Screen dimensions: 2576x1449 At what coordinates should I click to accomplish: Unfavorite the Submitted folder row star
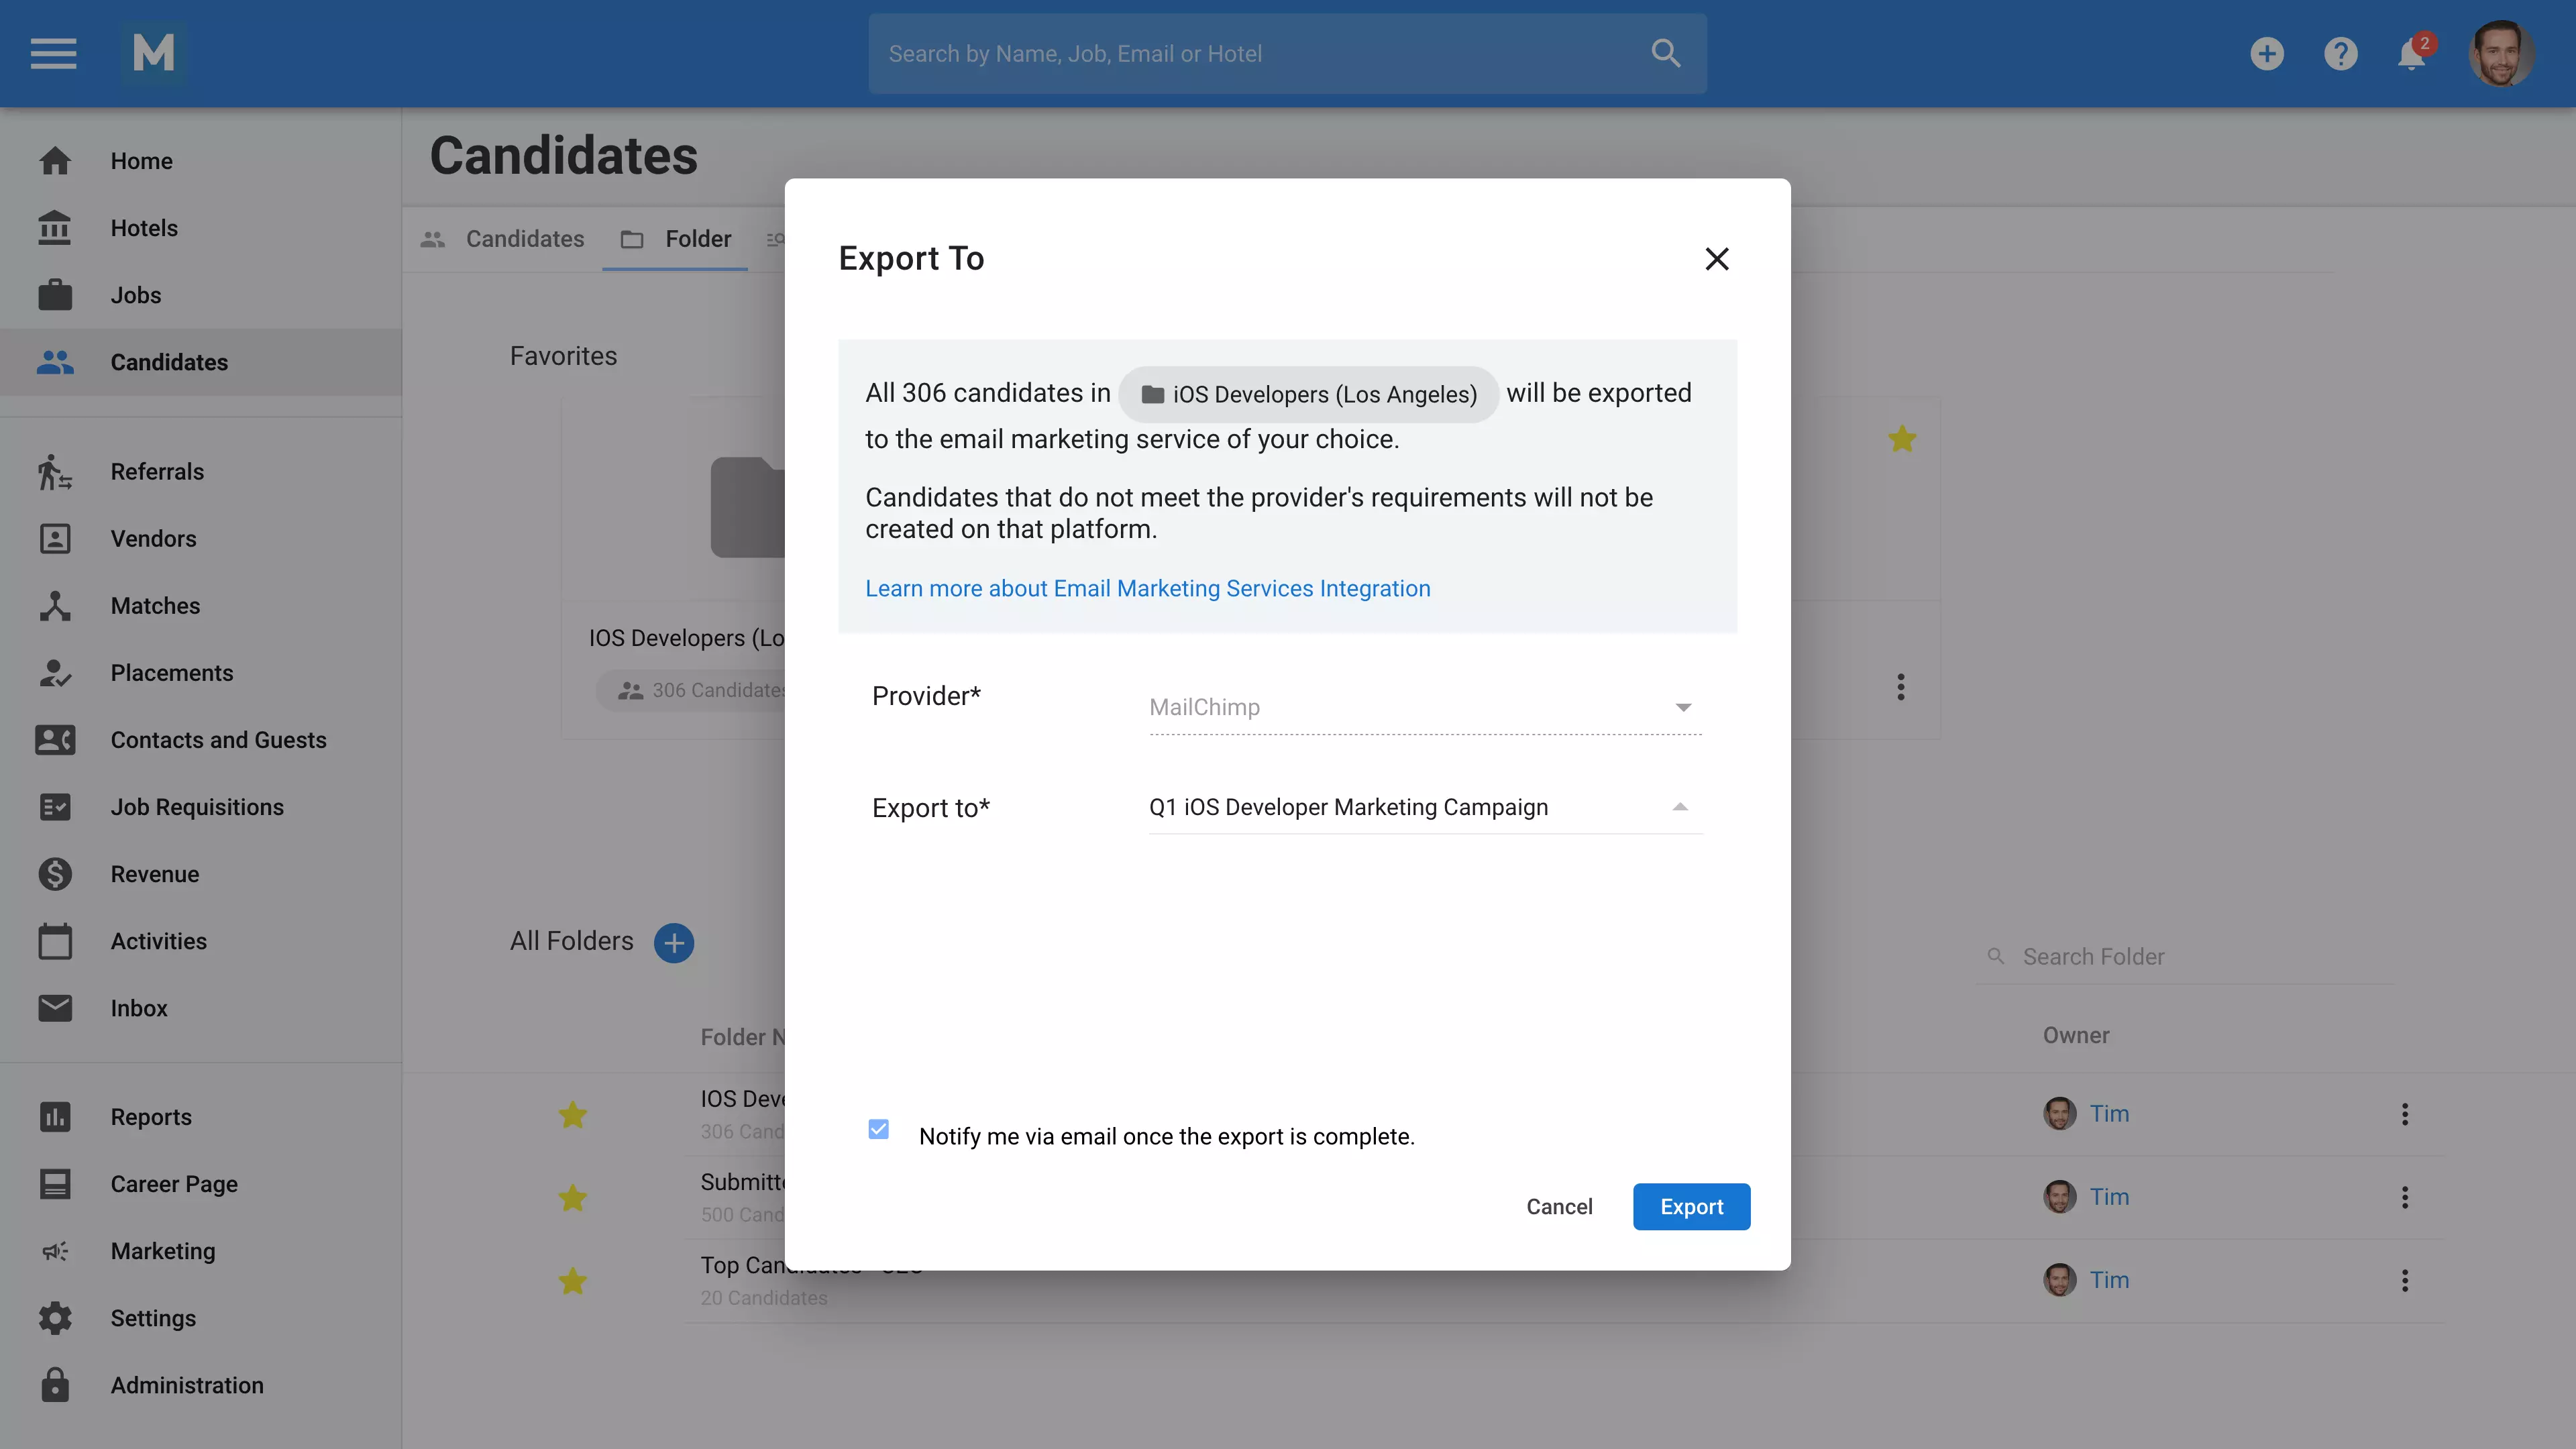[572, 1197]
